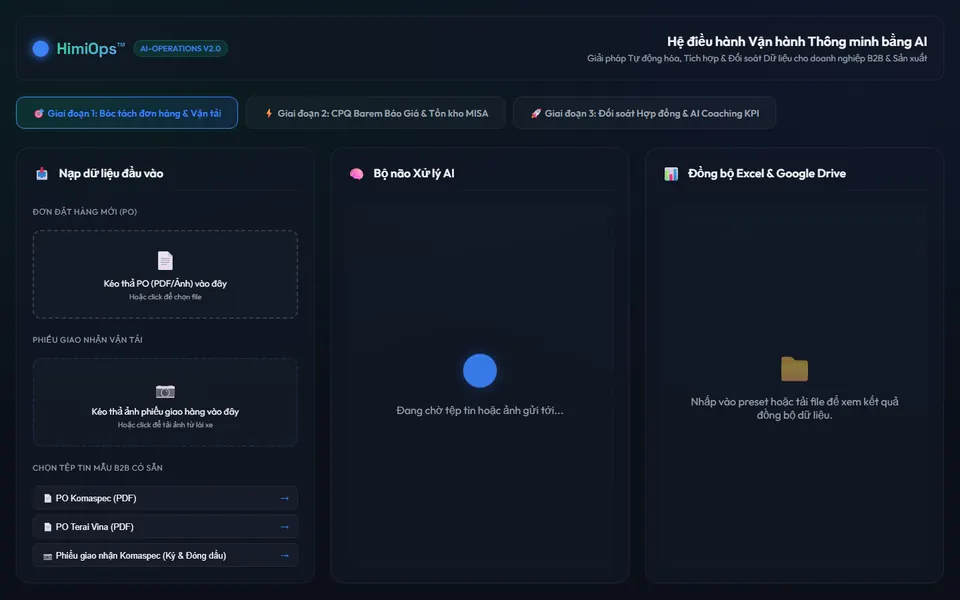Image resolution: width=960 pixels, height=600 pixels.
Task: Click the AI-OPERATIONS V2.0 badge
Action: click(x=181, y=48)
